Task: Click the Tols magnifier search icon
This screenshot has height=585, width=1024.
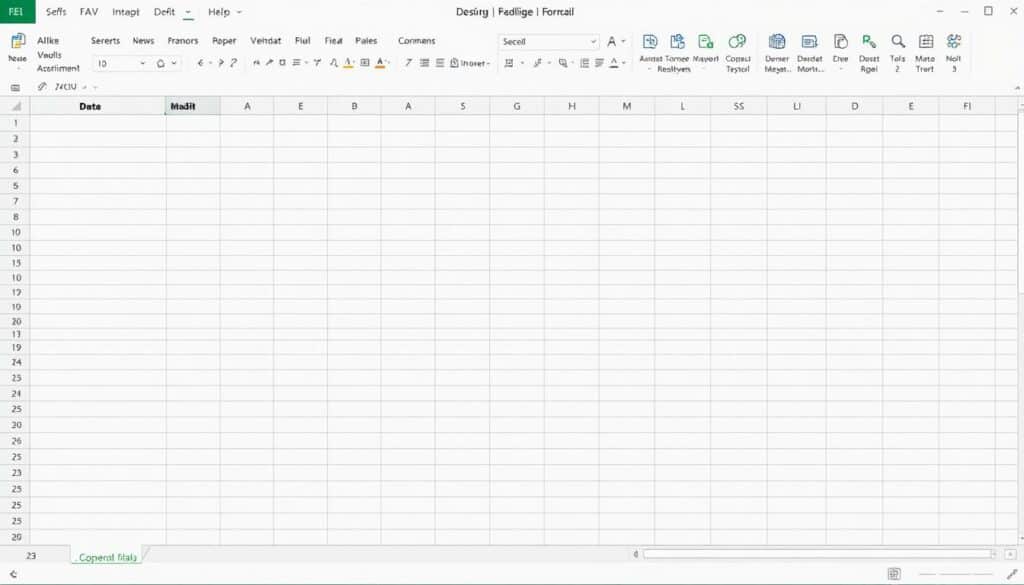Action: (x=898, y=42)
